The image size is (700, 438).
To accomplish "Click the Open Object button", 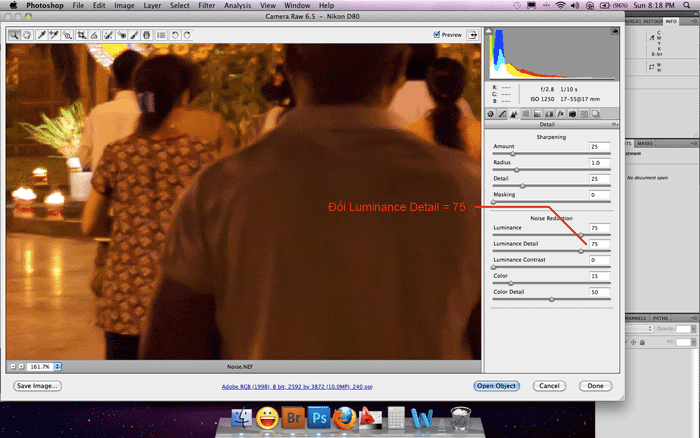I will coord(497,385).
